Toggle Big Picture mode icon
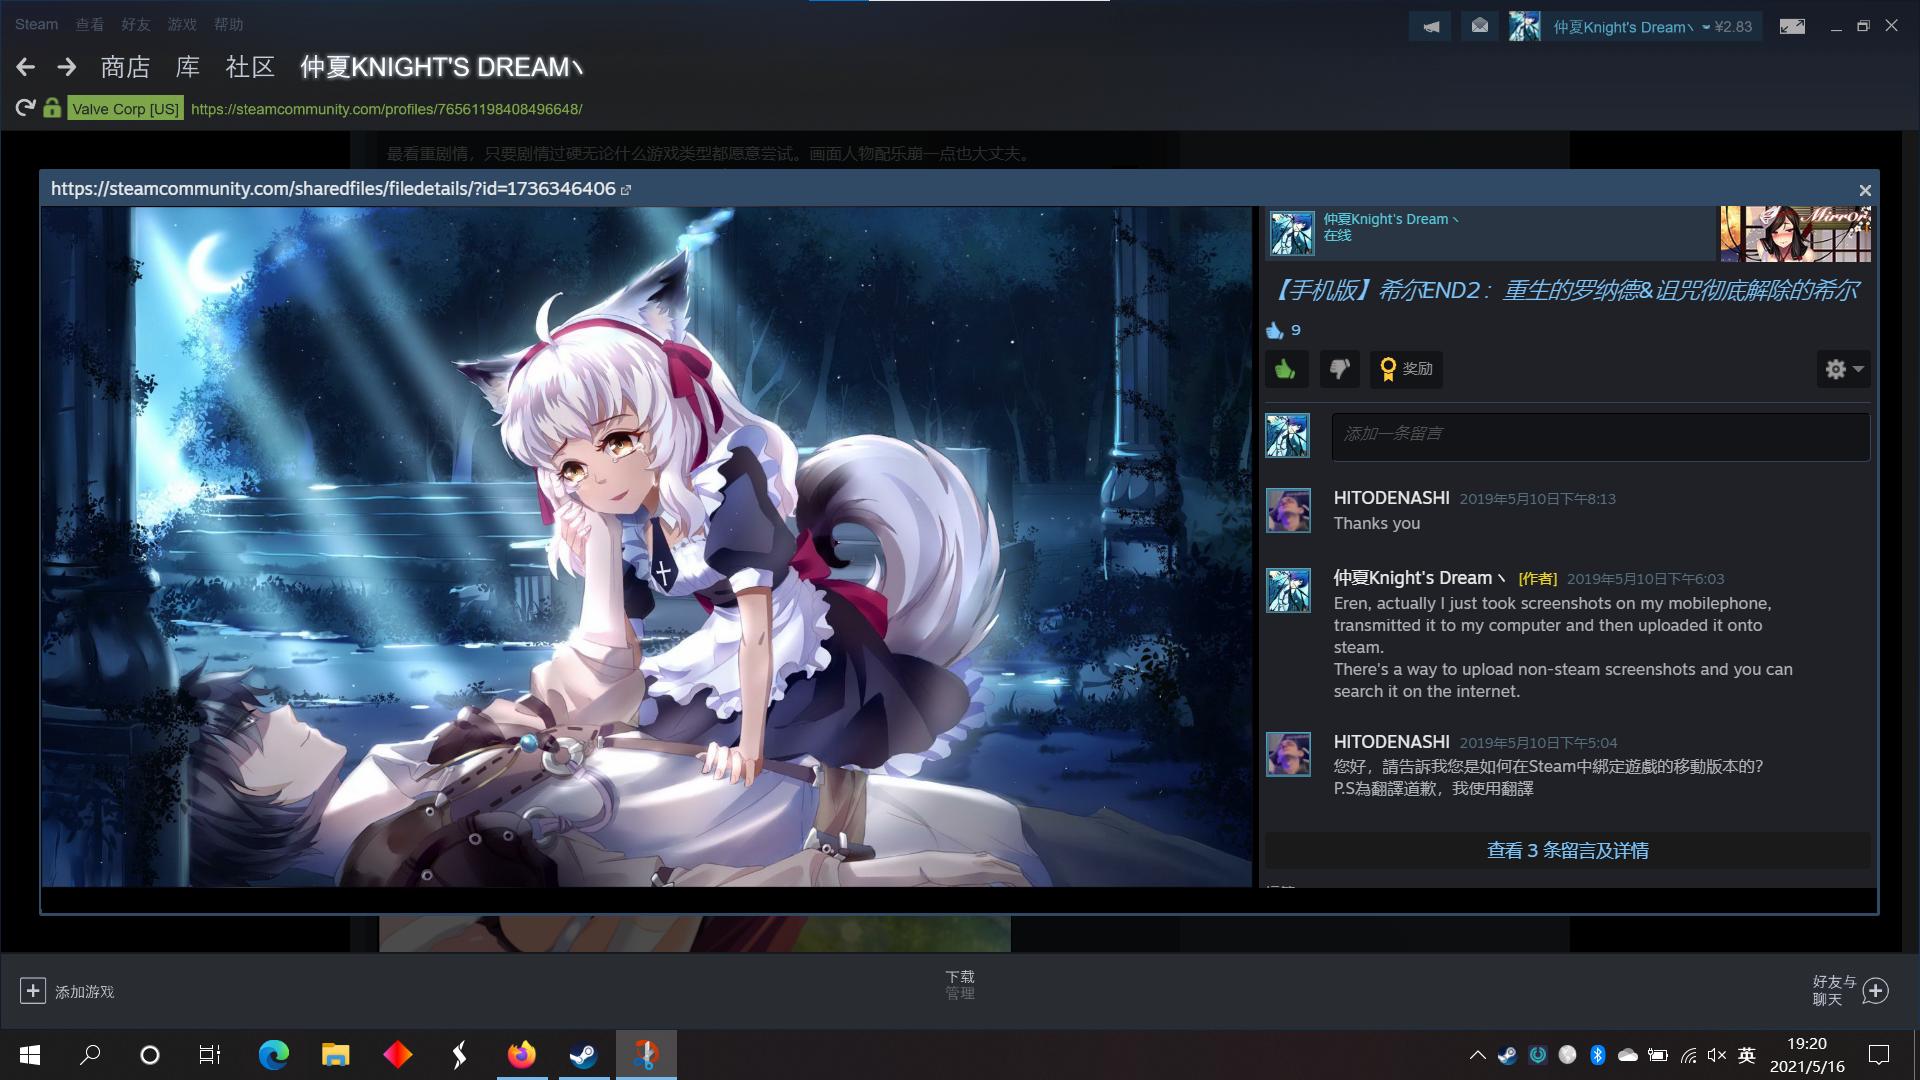Screen dimensions: 1920x1080 pos(1792,27)
